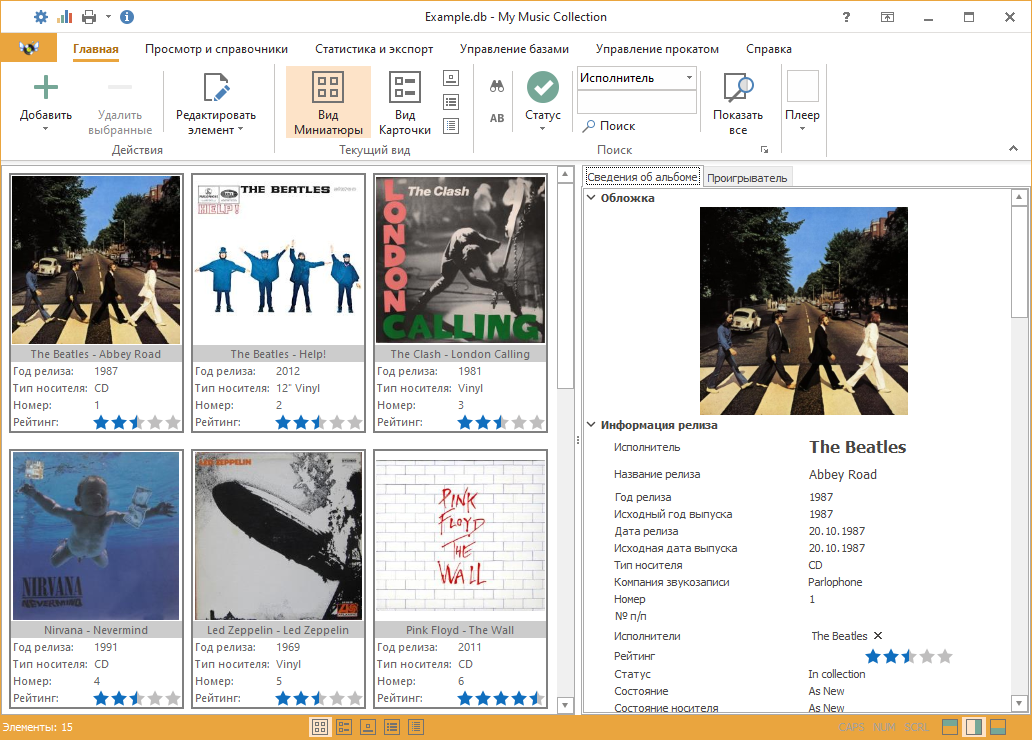Expand the Добавить dropdown arrow
The width and height of the screenshot is (1032, 740).
[45, 129]
